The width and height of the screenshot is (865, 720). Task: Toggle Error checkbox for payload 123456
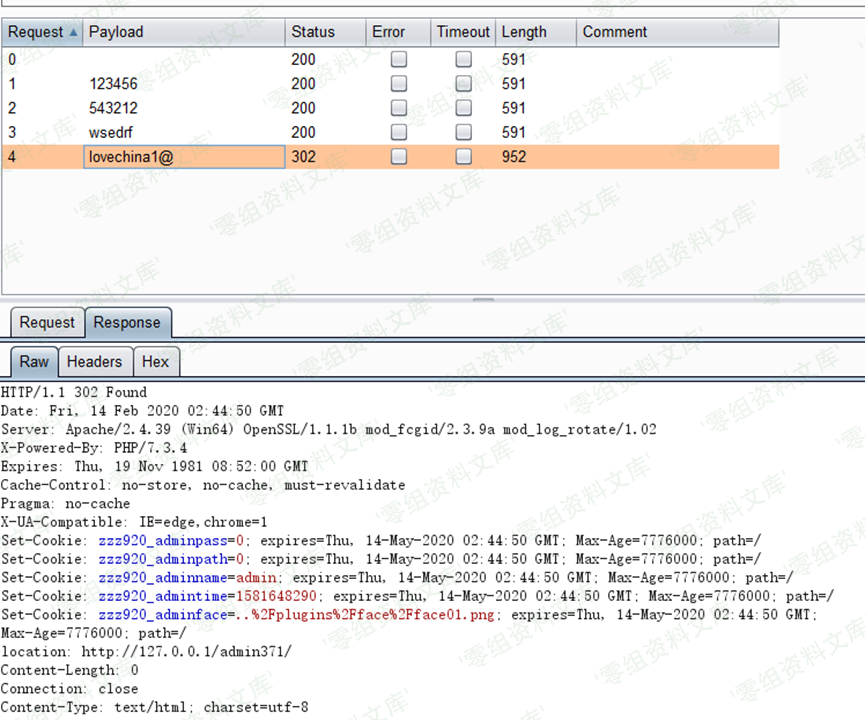point(399,84)
